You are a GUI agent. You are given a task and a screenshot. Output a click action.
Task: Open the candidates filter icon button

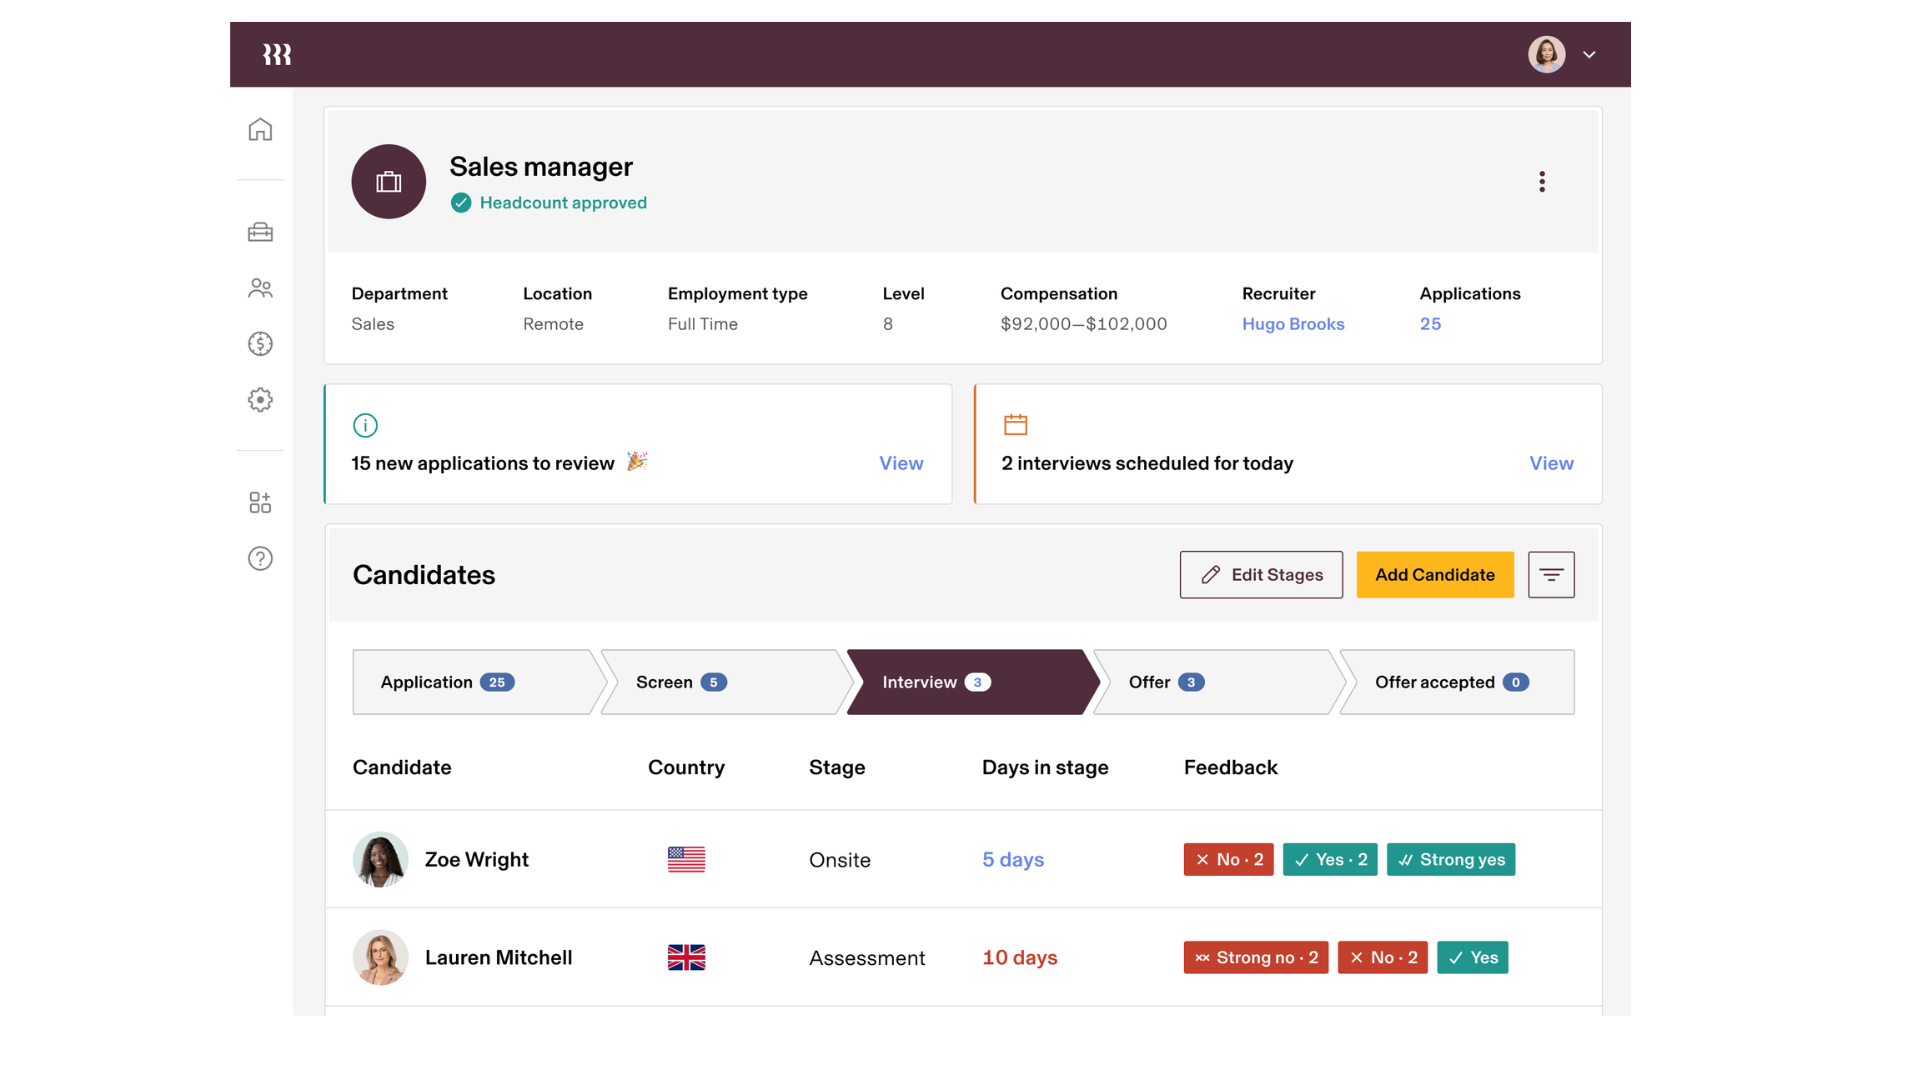coord(1551,575)
